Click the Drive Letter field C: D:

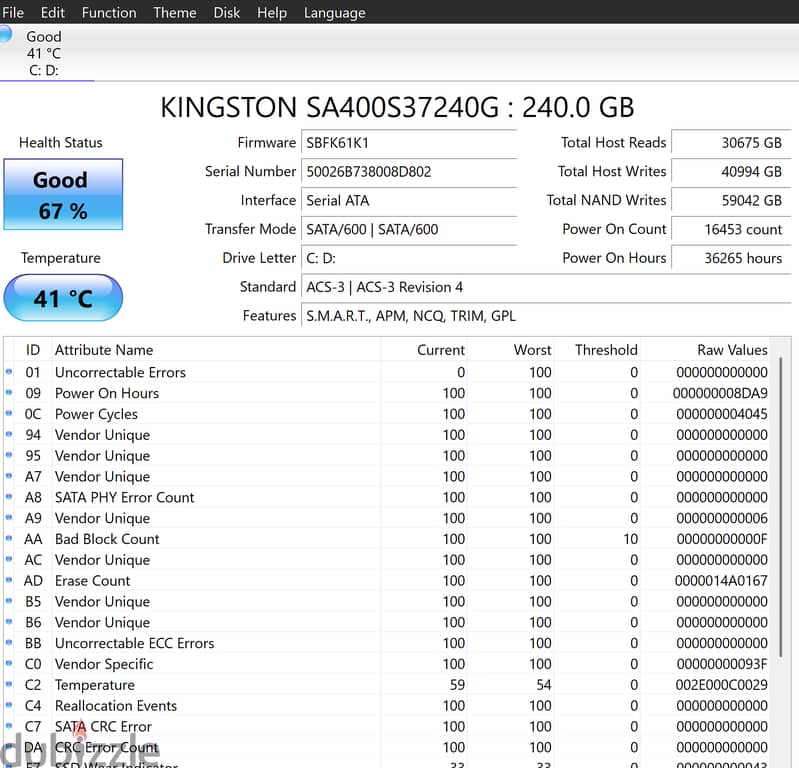(x=409, y=258)
